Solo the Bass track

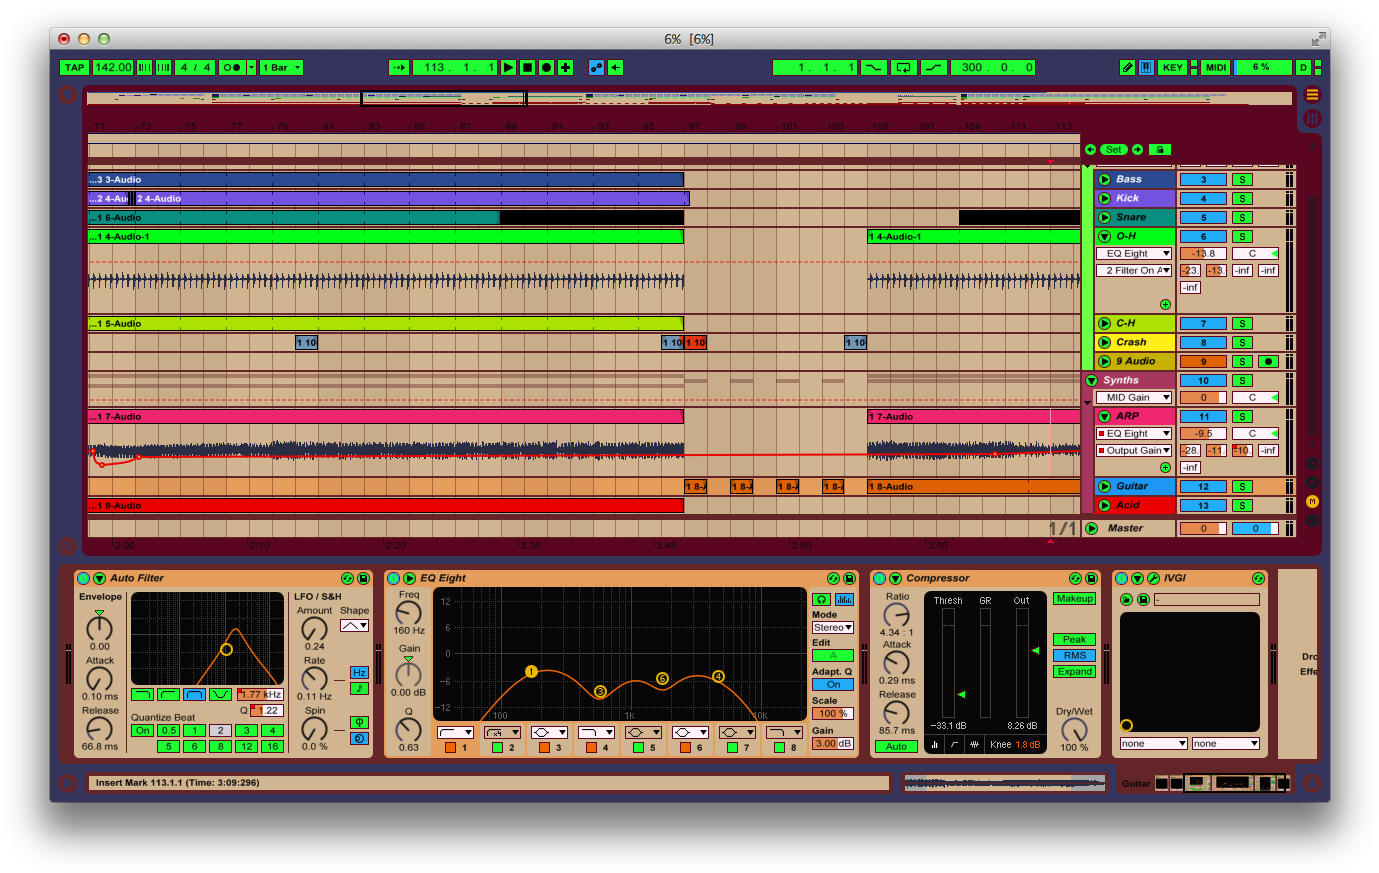[1242, 180]
